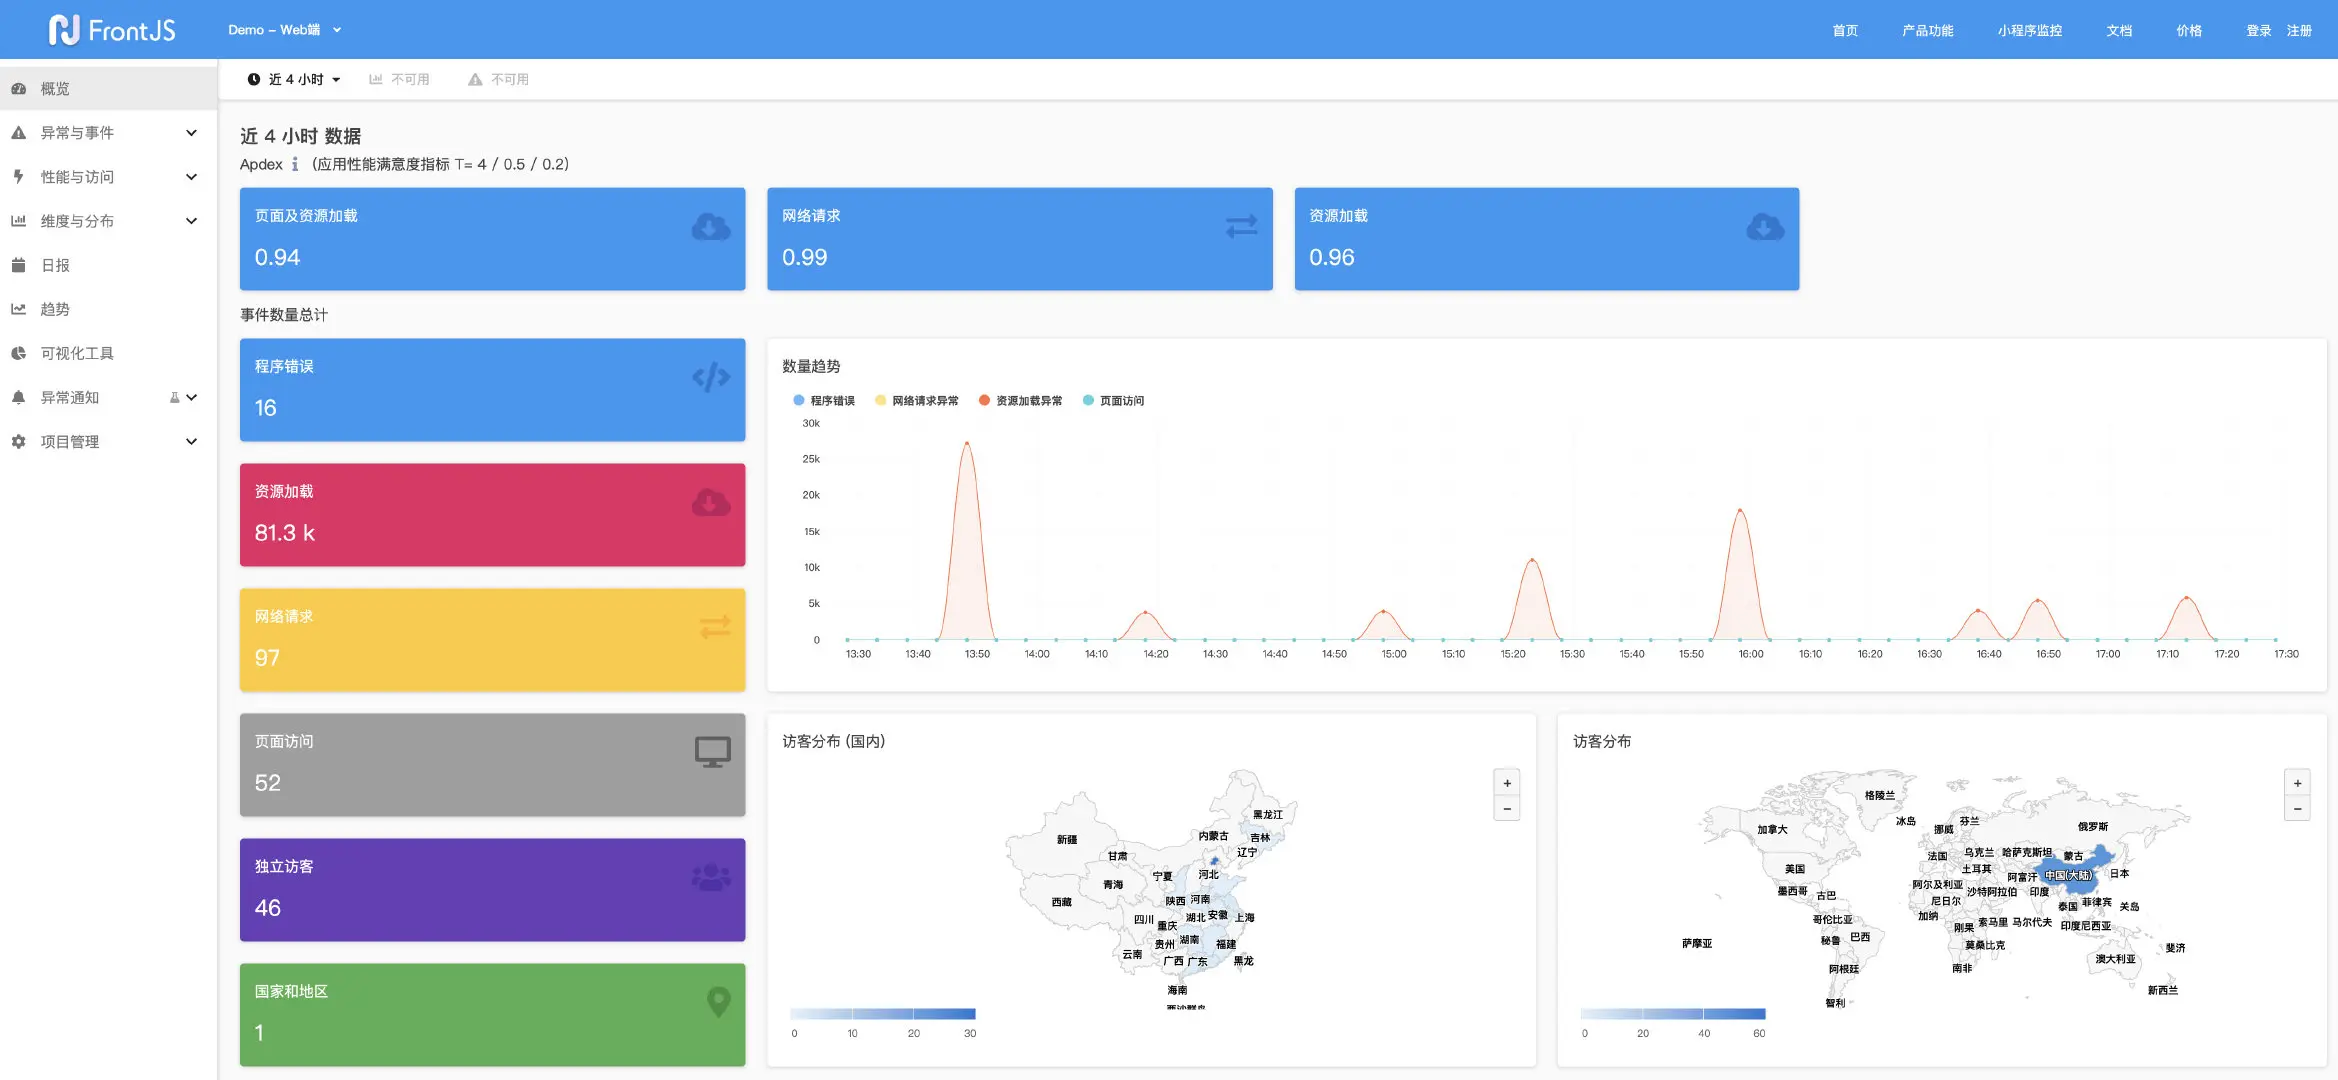This screenshot has width=2338, height=1080.
Task: Click the domestic map color range slider
Action: point(882,1014)
